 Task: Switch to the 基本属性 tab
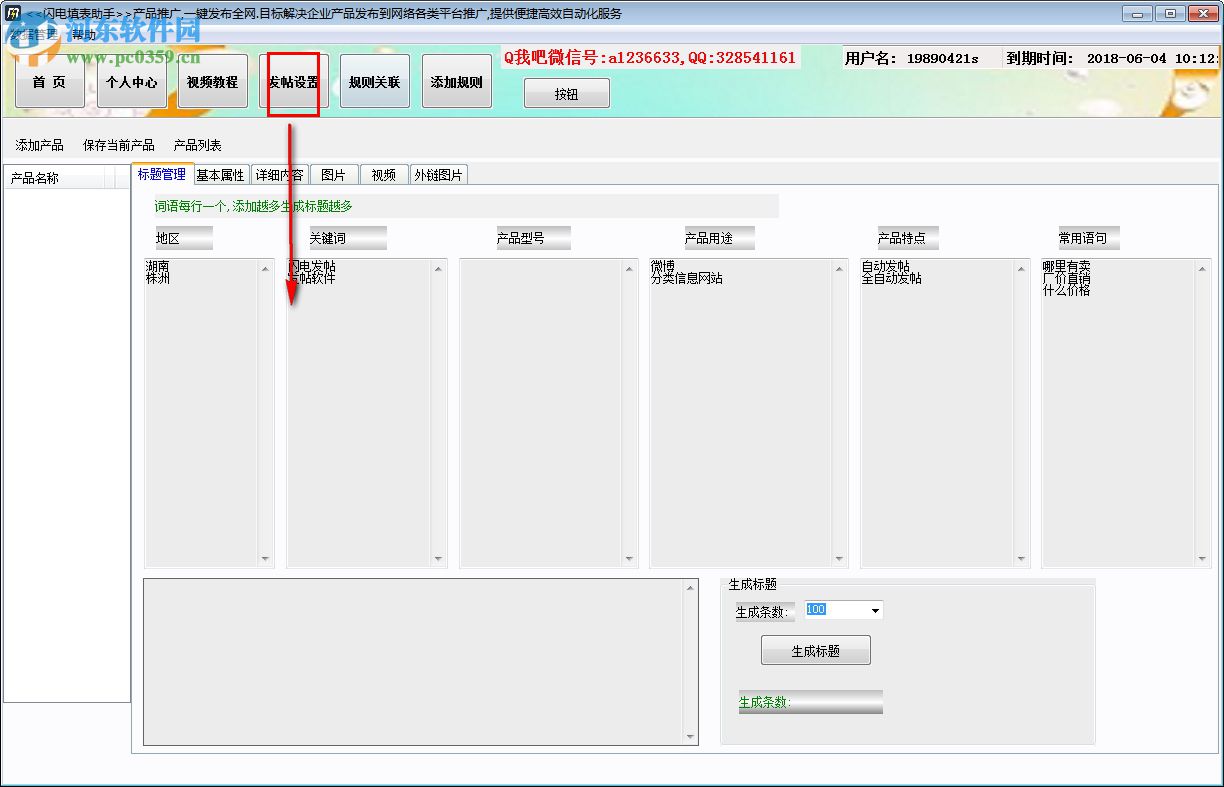pos(220,173)
